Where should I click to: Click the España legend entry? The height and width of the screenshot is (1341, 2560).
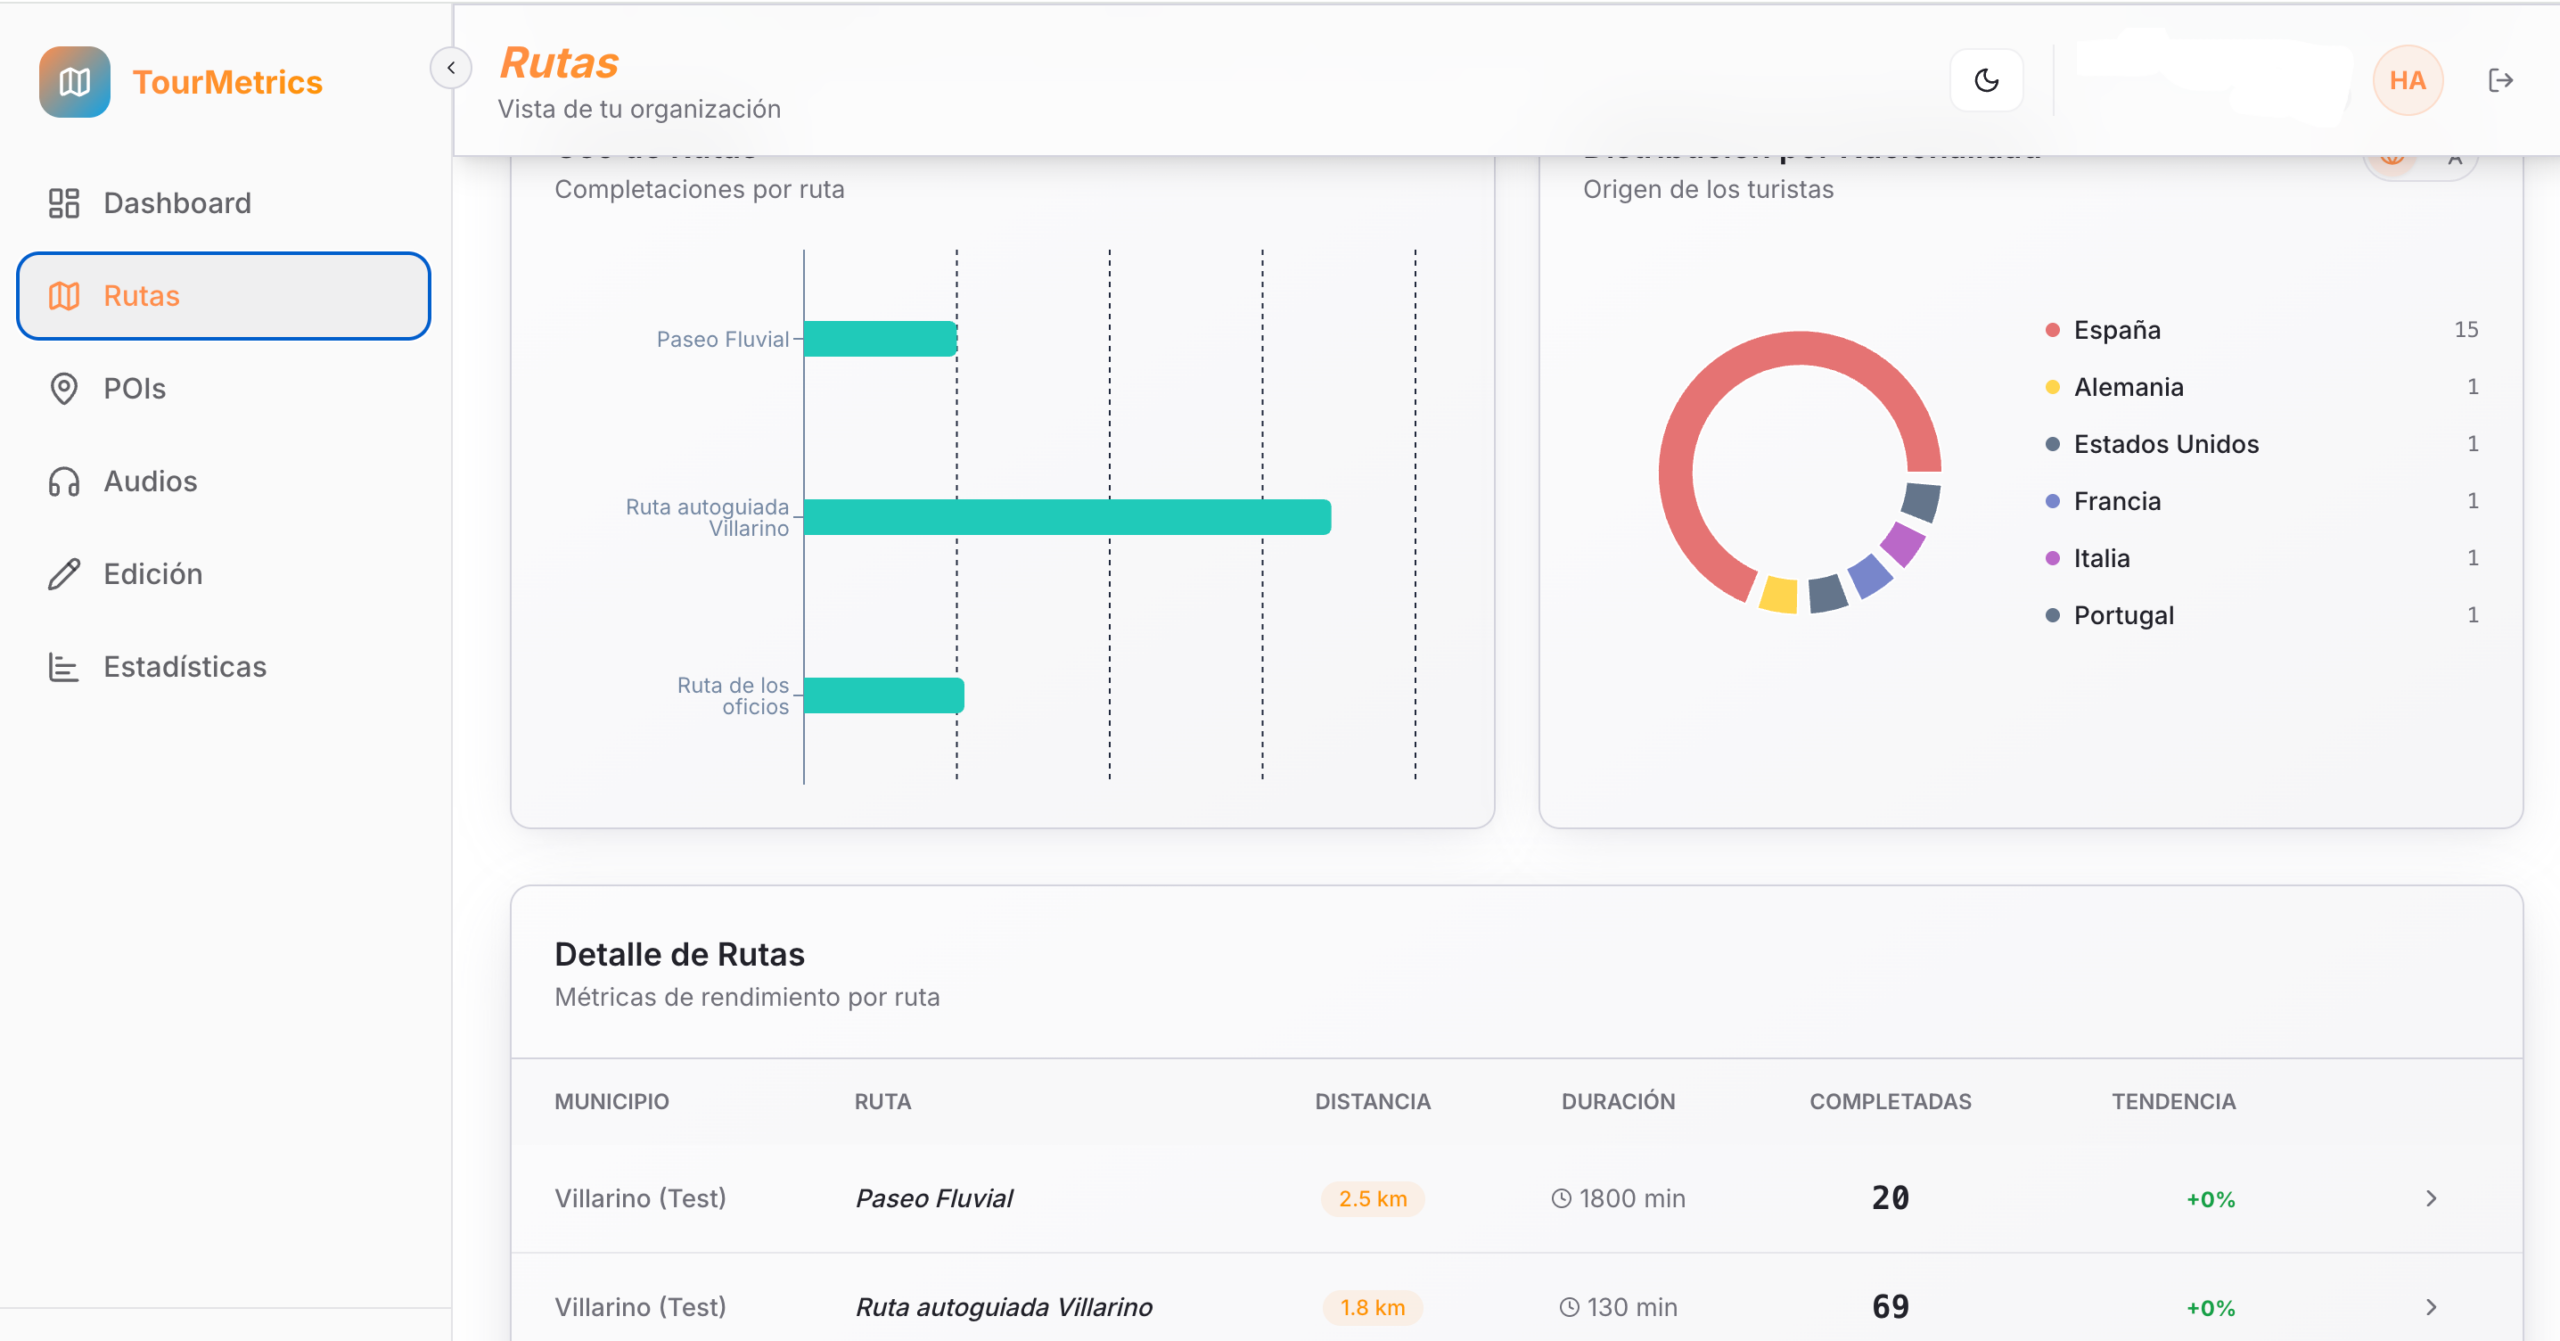pos(2262,330)
